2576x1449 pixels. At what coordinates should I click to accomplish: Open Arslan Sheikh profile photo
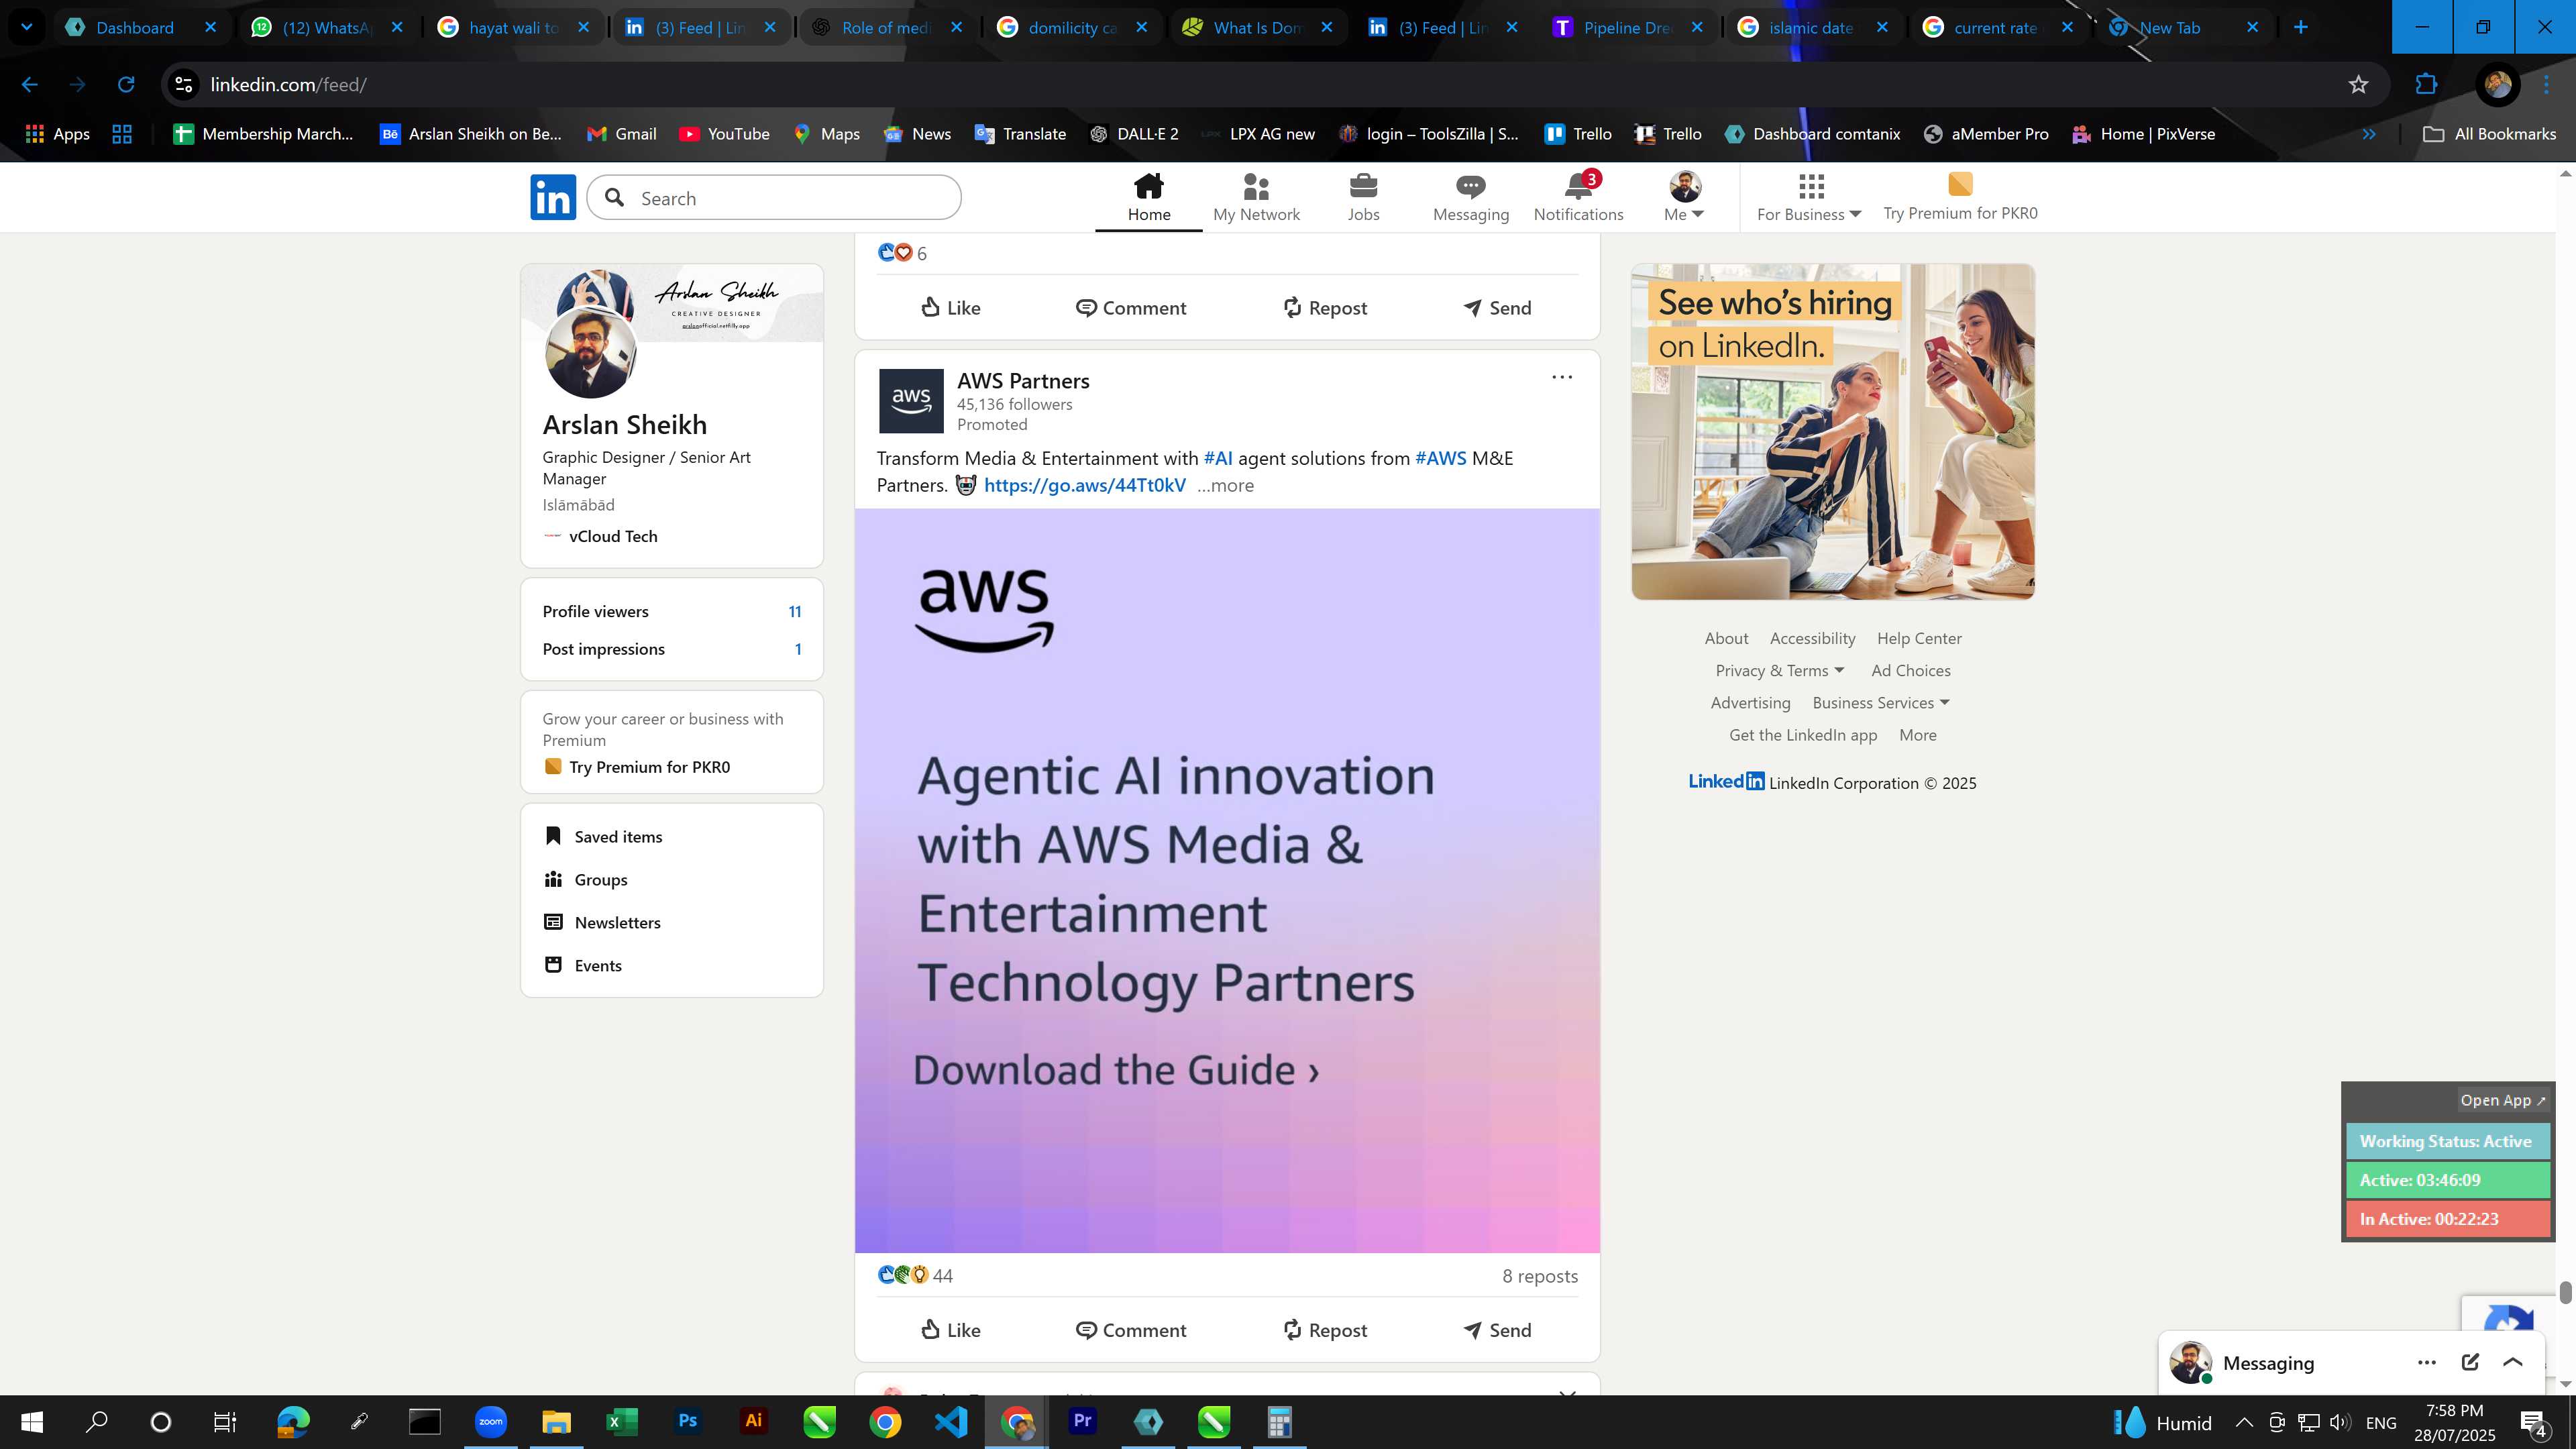590,353
